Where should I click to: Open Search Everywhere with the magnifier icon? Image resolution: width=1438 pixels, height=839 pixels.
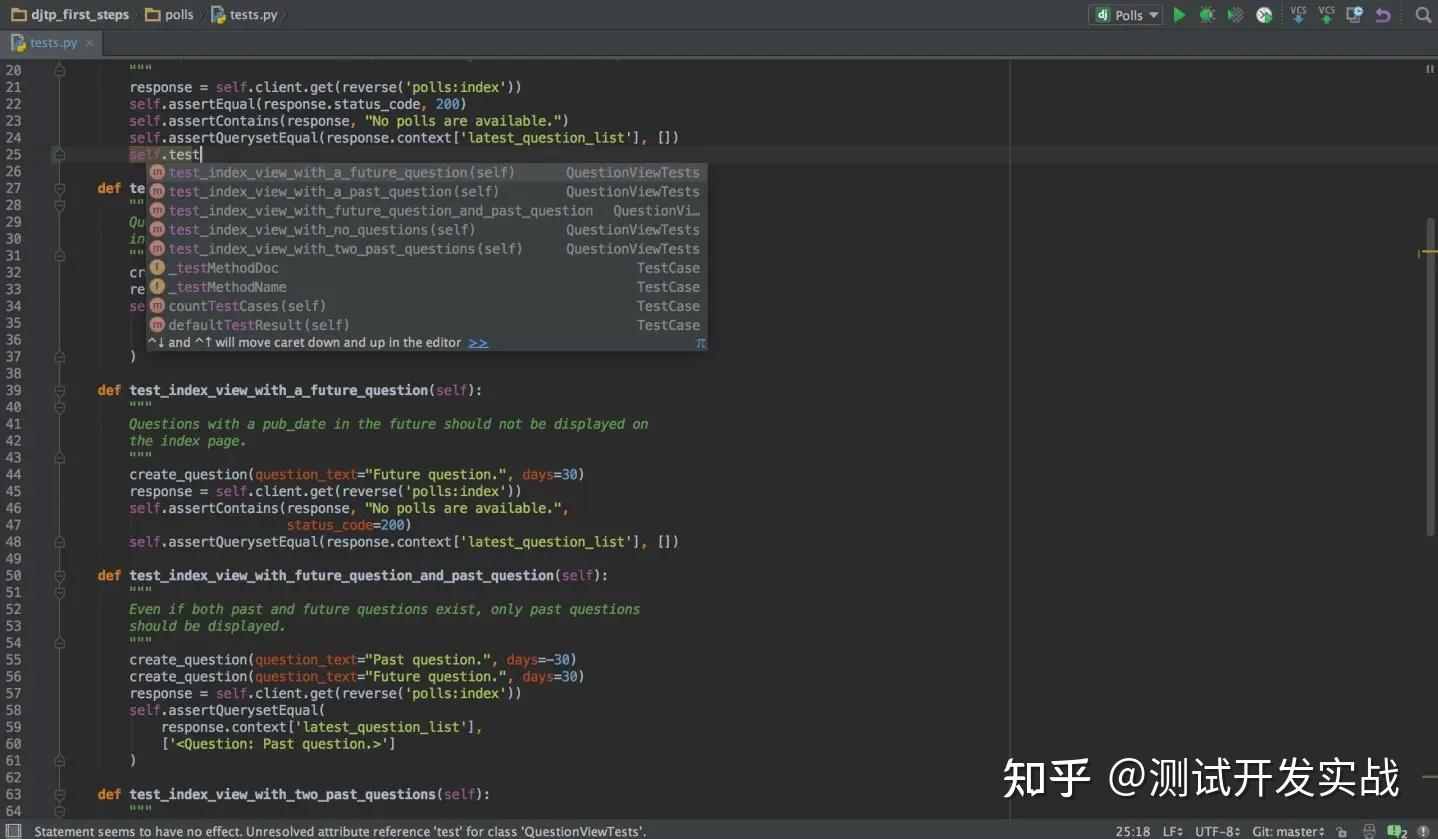pyautogui.click(x=1423, y=15)
